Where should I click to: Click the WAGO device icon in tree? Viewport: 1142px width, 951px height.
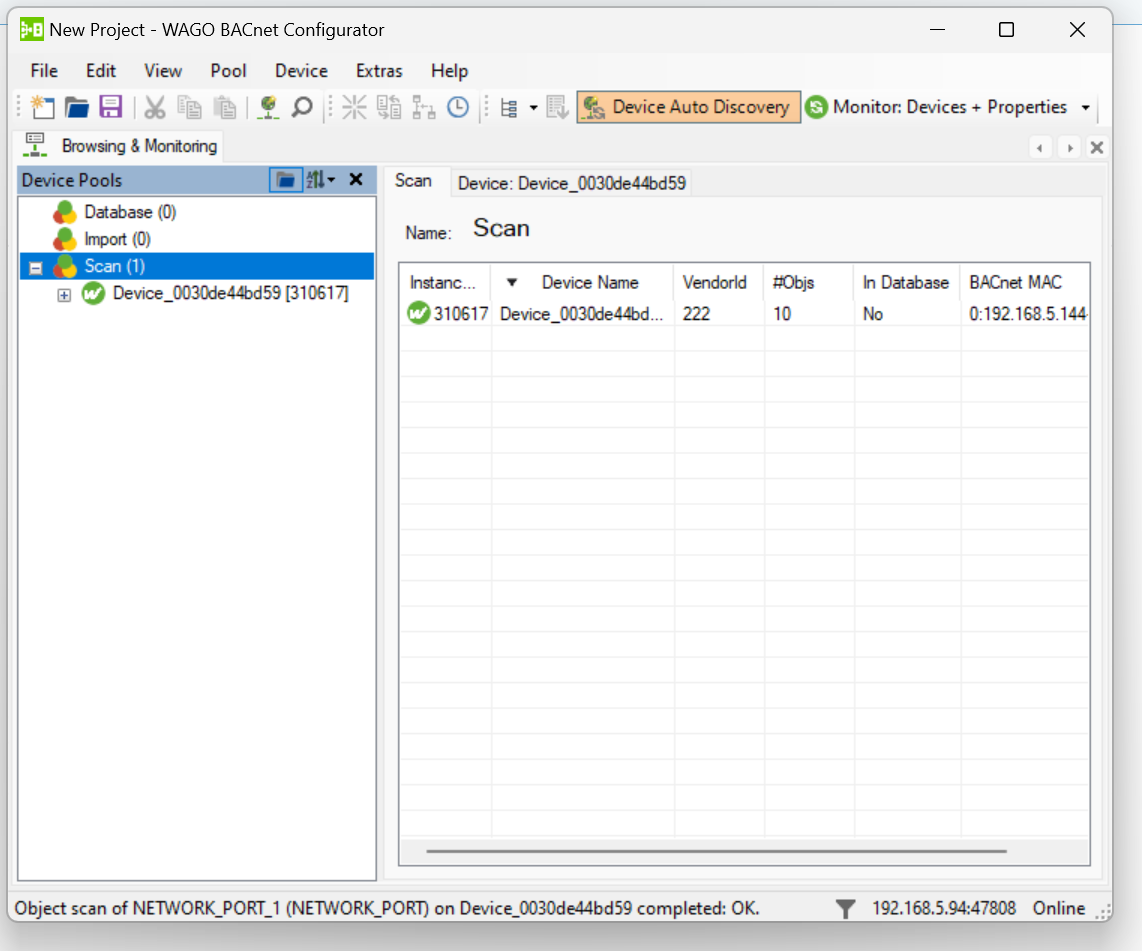tap(93, 293)
